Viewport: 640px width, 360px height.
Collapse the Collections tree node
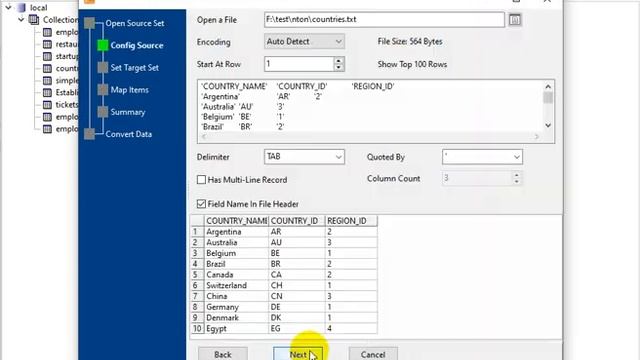[x=21, y=20]
